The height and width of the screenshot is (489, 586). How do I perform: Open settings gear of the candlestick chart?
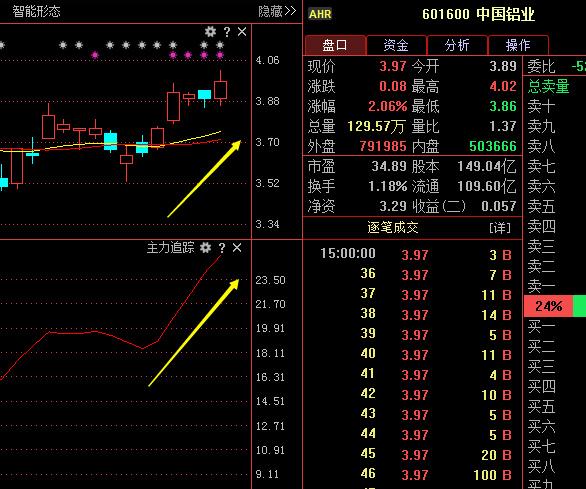pos(210,31)
